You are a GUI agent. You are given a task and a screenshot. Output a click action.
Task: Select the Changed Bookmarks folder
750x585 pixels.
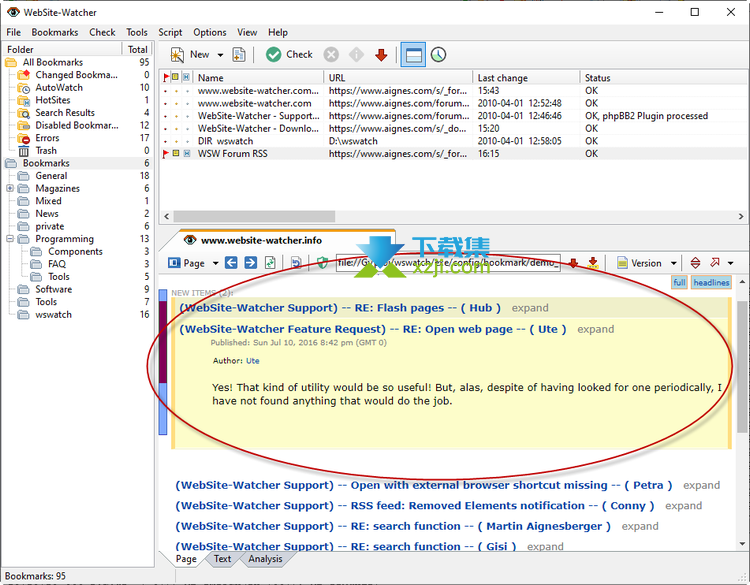(x=76, y=75)
